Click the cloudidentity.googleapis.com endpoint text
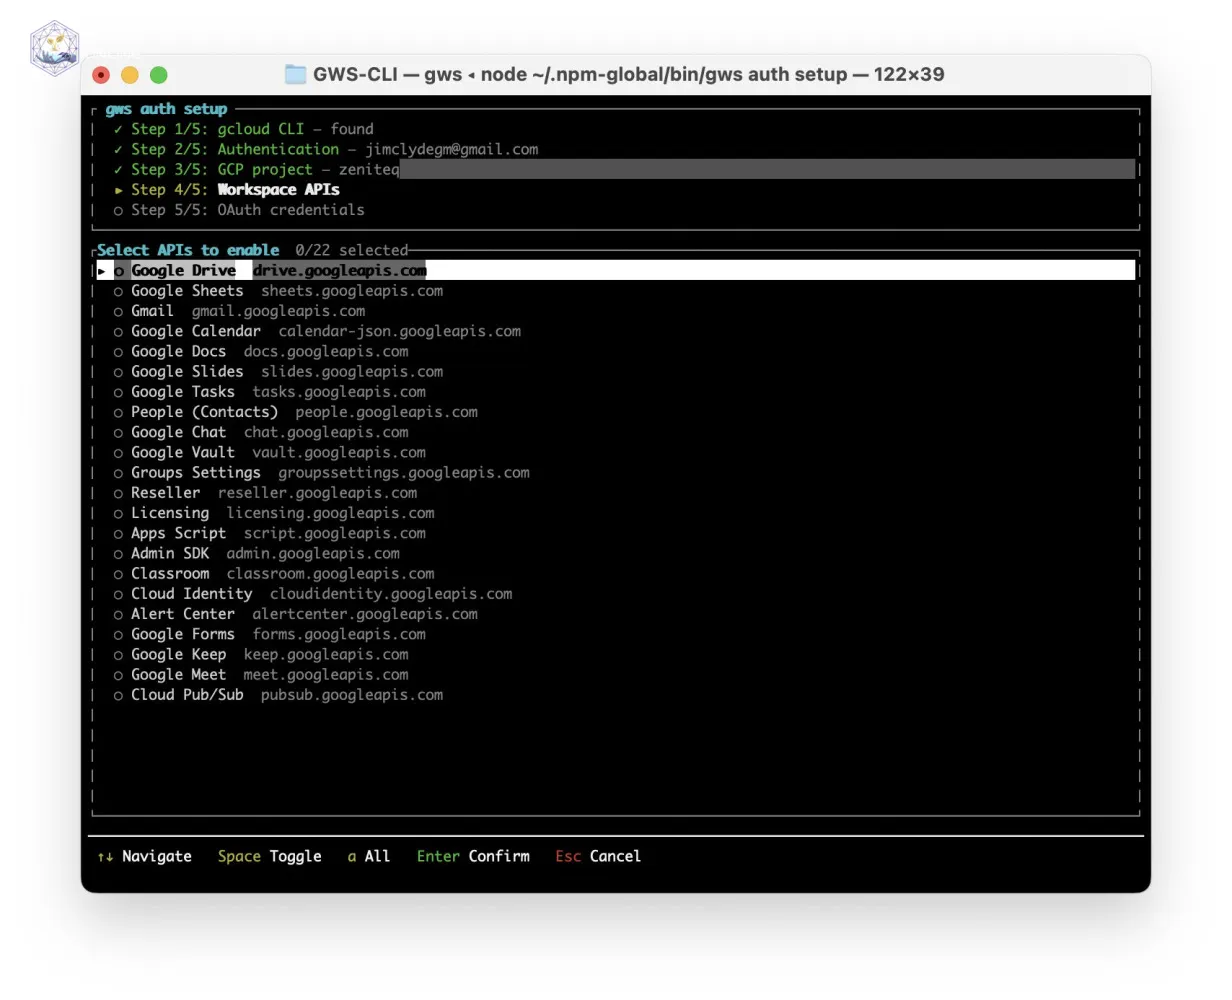 [x=391, y=594]
